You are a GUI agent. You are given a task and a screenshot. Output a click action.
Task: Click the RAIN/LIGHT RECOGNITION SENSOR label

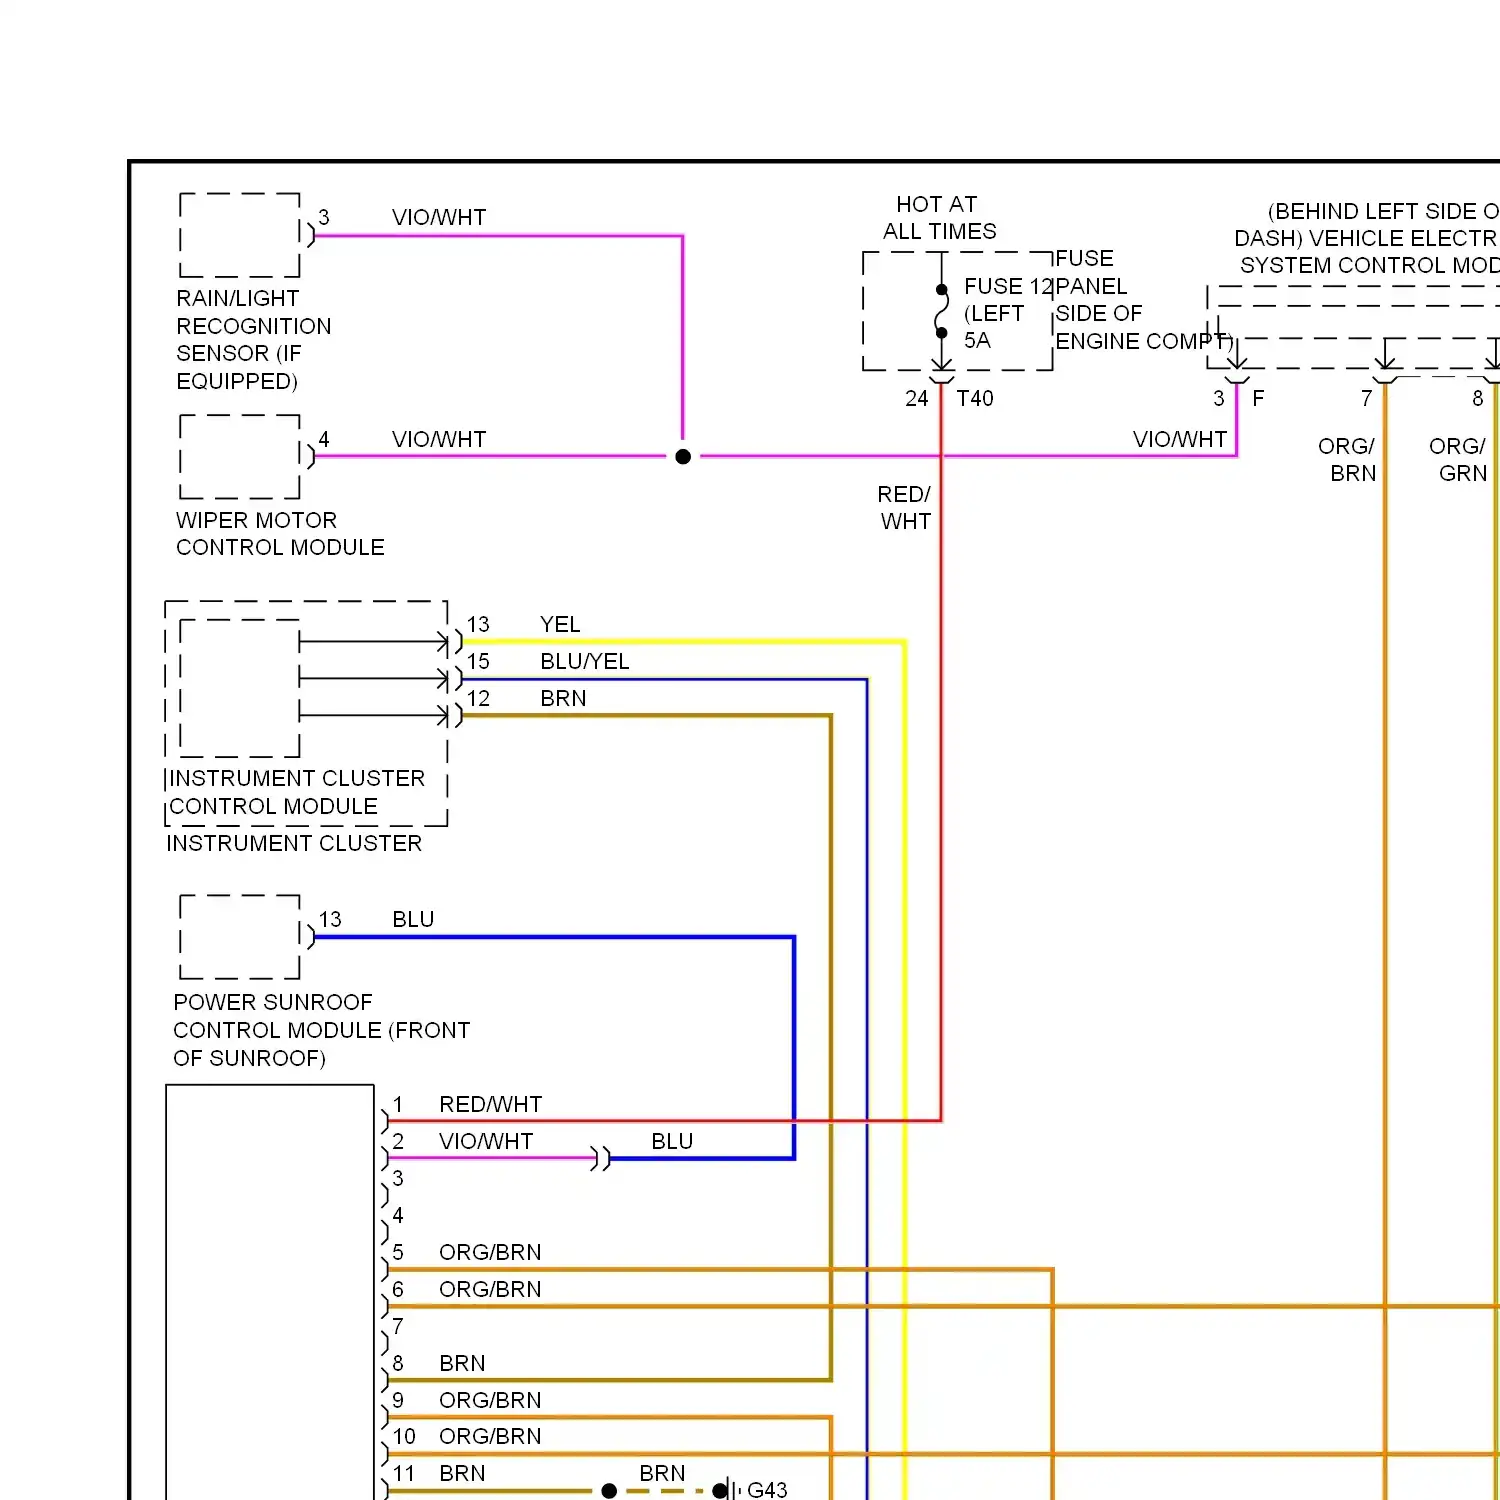[253, 340]
